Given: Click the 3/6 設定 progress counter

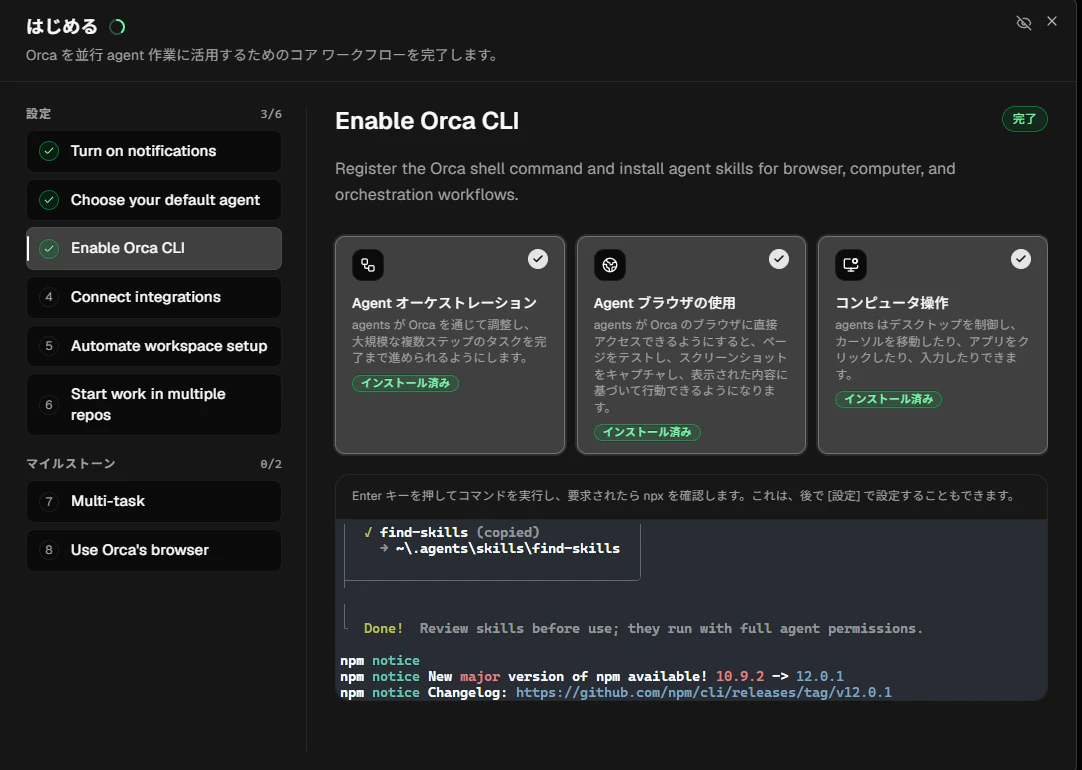Looking at the screenshot, I should click(271, 114).
